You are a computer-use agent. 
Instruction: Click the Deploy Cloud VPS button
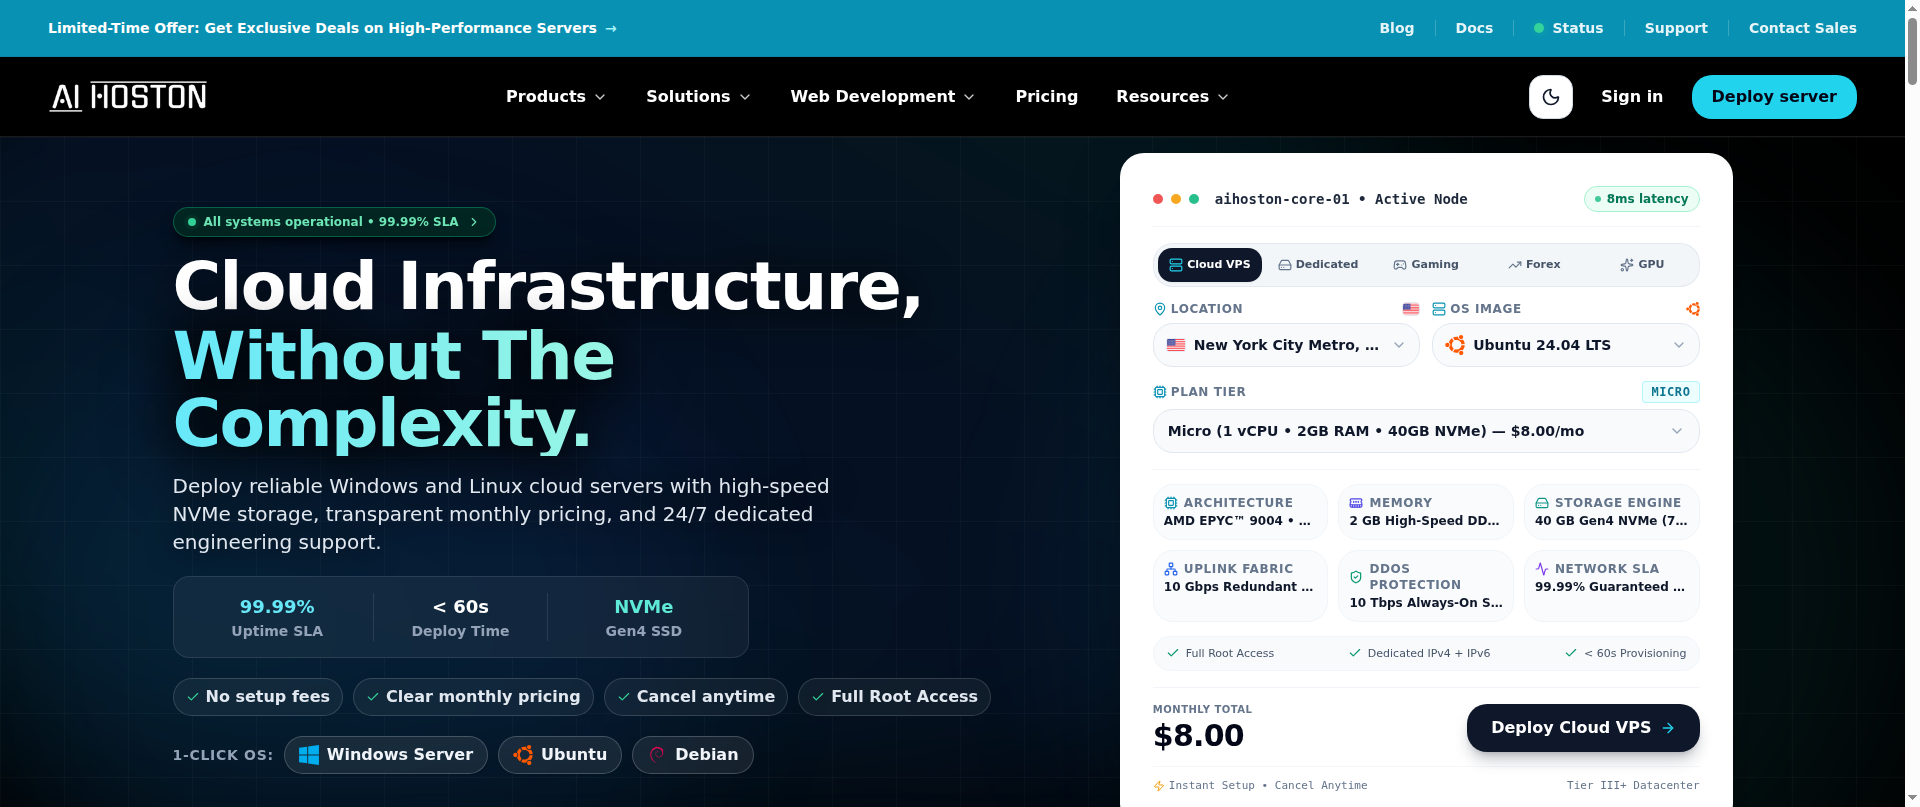[x=1583, y=728]
